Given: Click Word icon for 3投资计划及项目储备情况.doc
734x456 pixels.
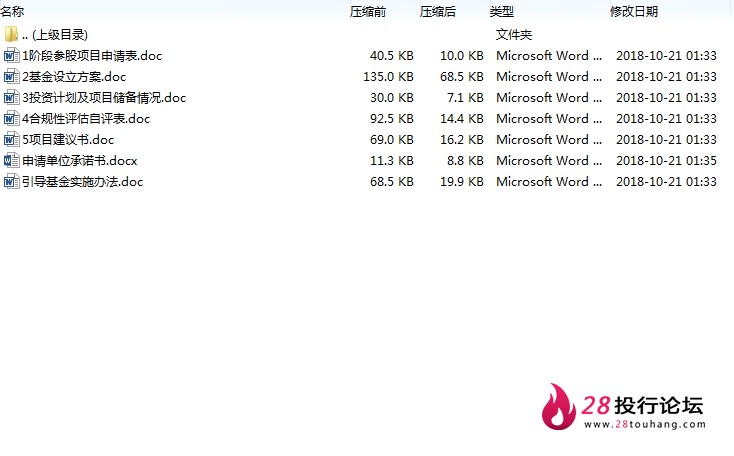Looking at the screenshot, I should pyautogui.click(x=11, y=97).
